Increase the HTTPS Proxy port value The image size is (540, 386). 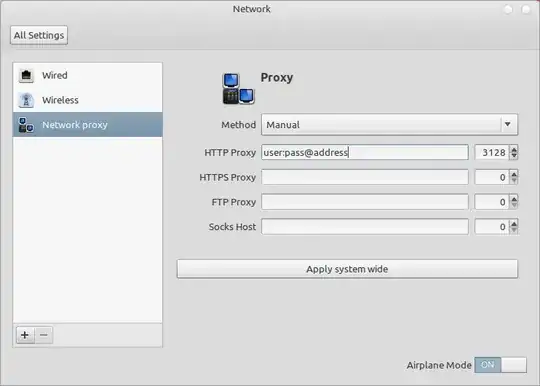pyautogui.click(x=514, y=174)
